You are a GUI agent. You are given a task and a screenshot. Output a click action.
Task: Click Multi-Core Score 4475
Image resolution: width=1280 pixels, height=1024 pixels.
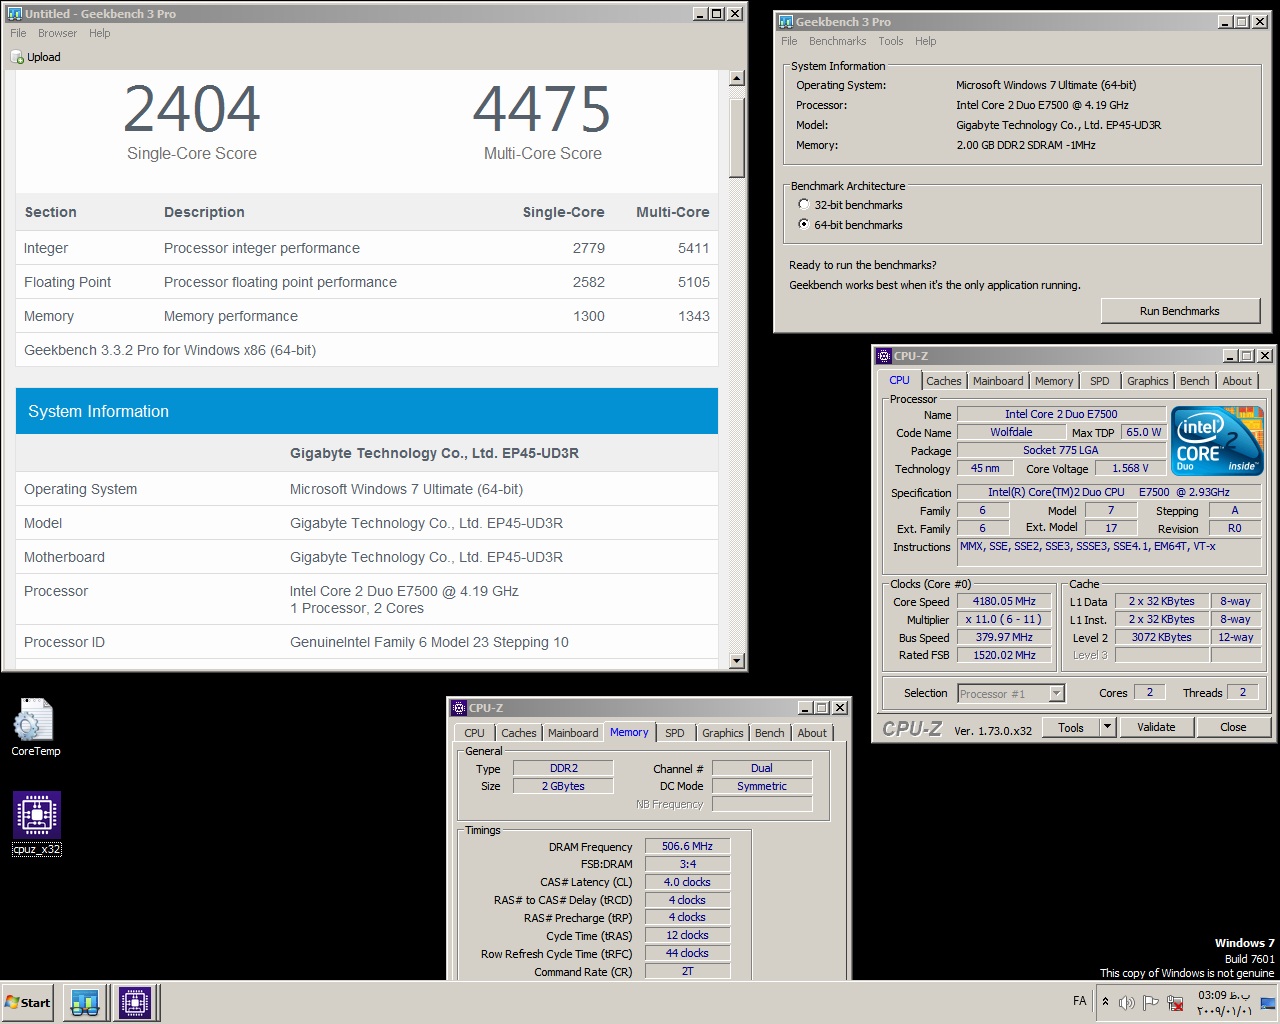(542, 109)
